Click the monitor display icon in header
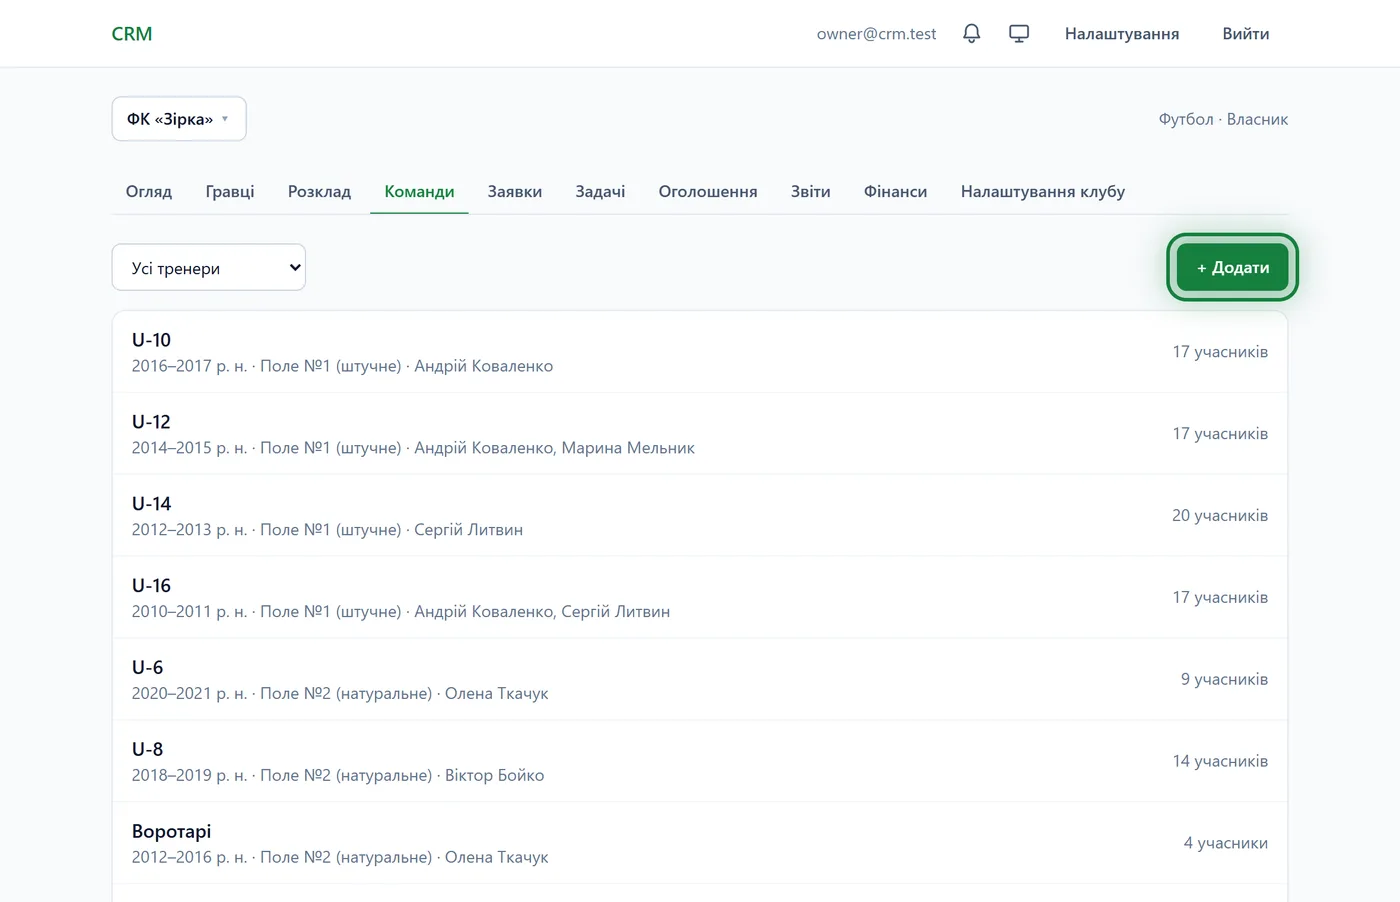This screenshot has height=902, width=1400. point(1019,34)
